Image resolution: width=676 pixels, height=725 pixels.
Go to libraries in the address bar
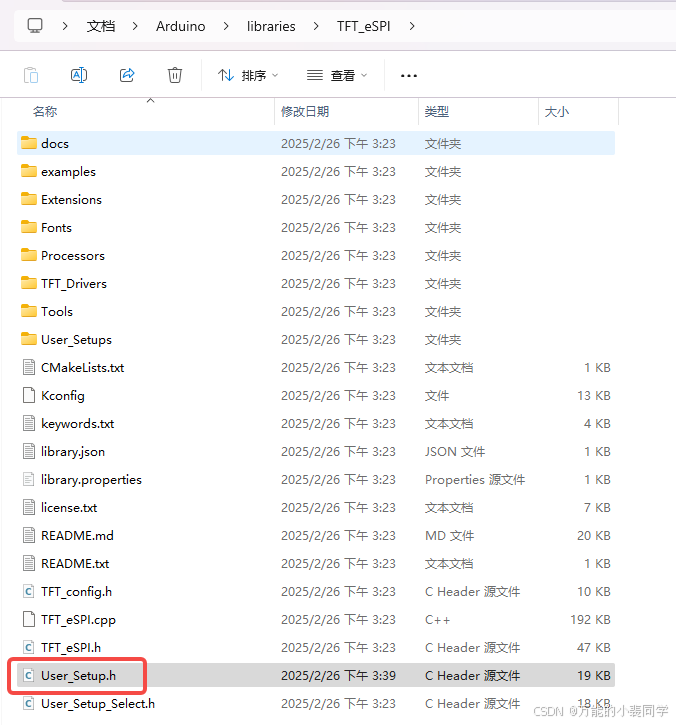pyautogui.click(x=271, y=26)
